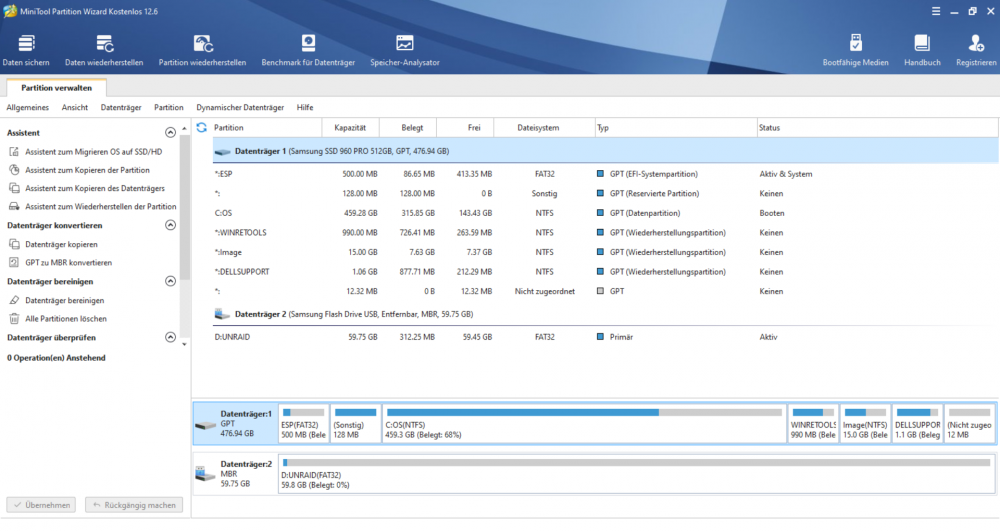Image resolution: width=1000 pixels, height=531 pixels.
Task: Click the sidebar scroll-up arrow
Action: pos(184,129)
